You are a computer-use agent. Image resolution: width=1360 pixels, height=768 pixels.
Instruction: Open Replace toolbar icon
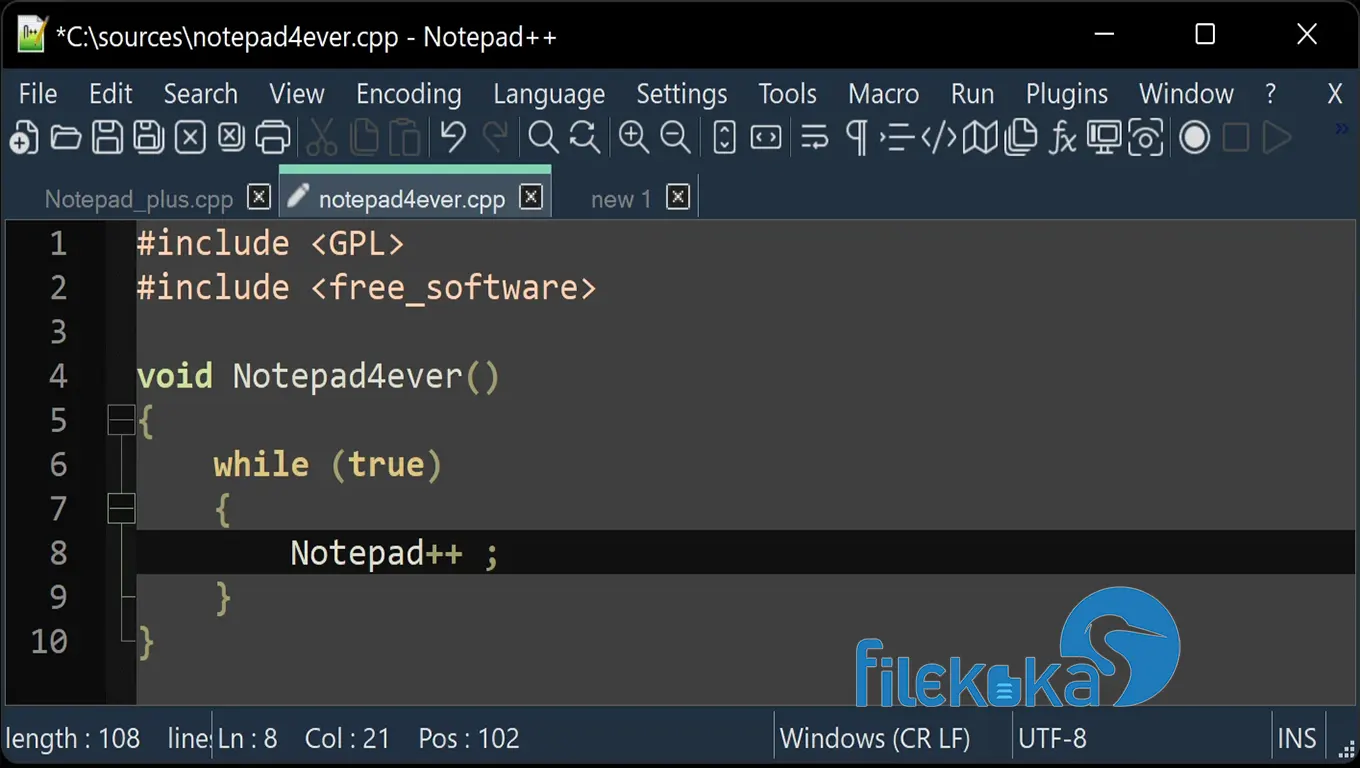point(585,137)
